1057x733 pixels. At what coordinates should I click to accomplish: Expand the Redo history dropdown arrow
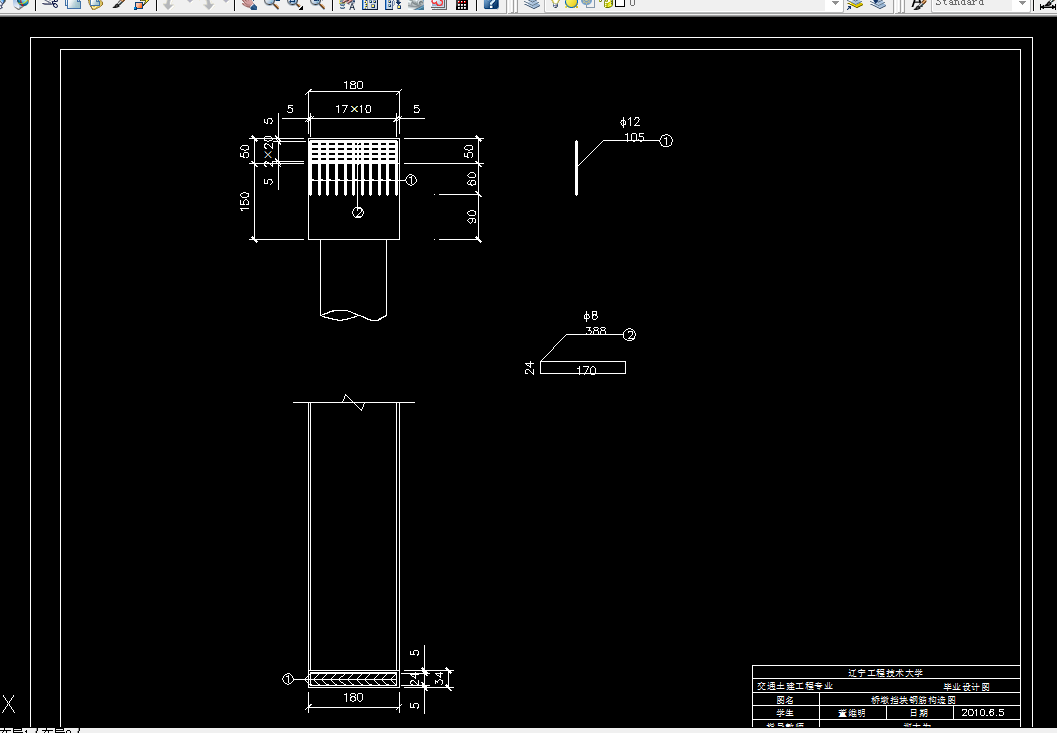pyautogui.click(x=226, y=3)
